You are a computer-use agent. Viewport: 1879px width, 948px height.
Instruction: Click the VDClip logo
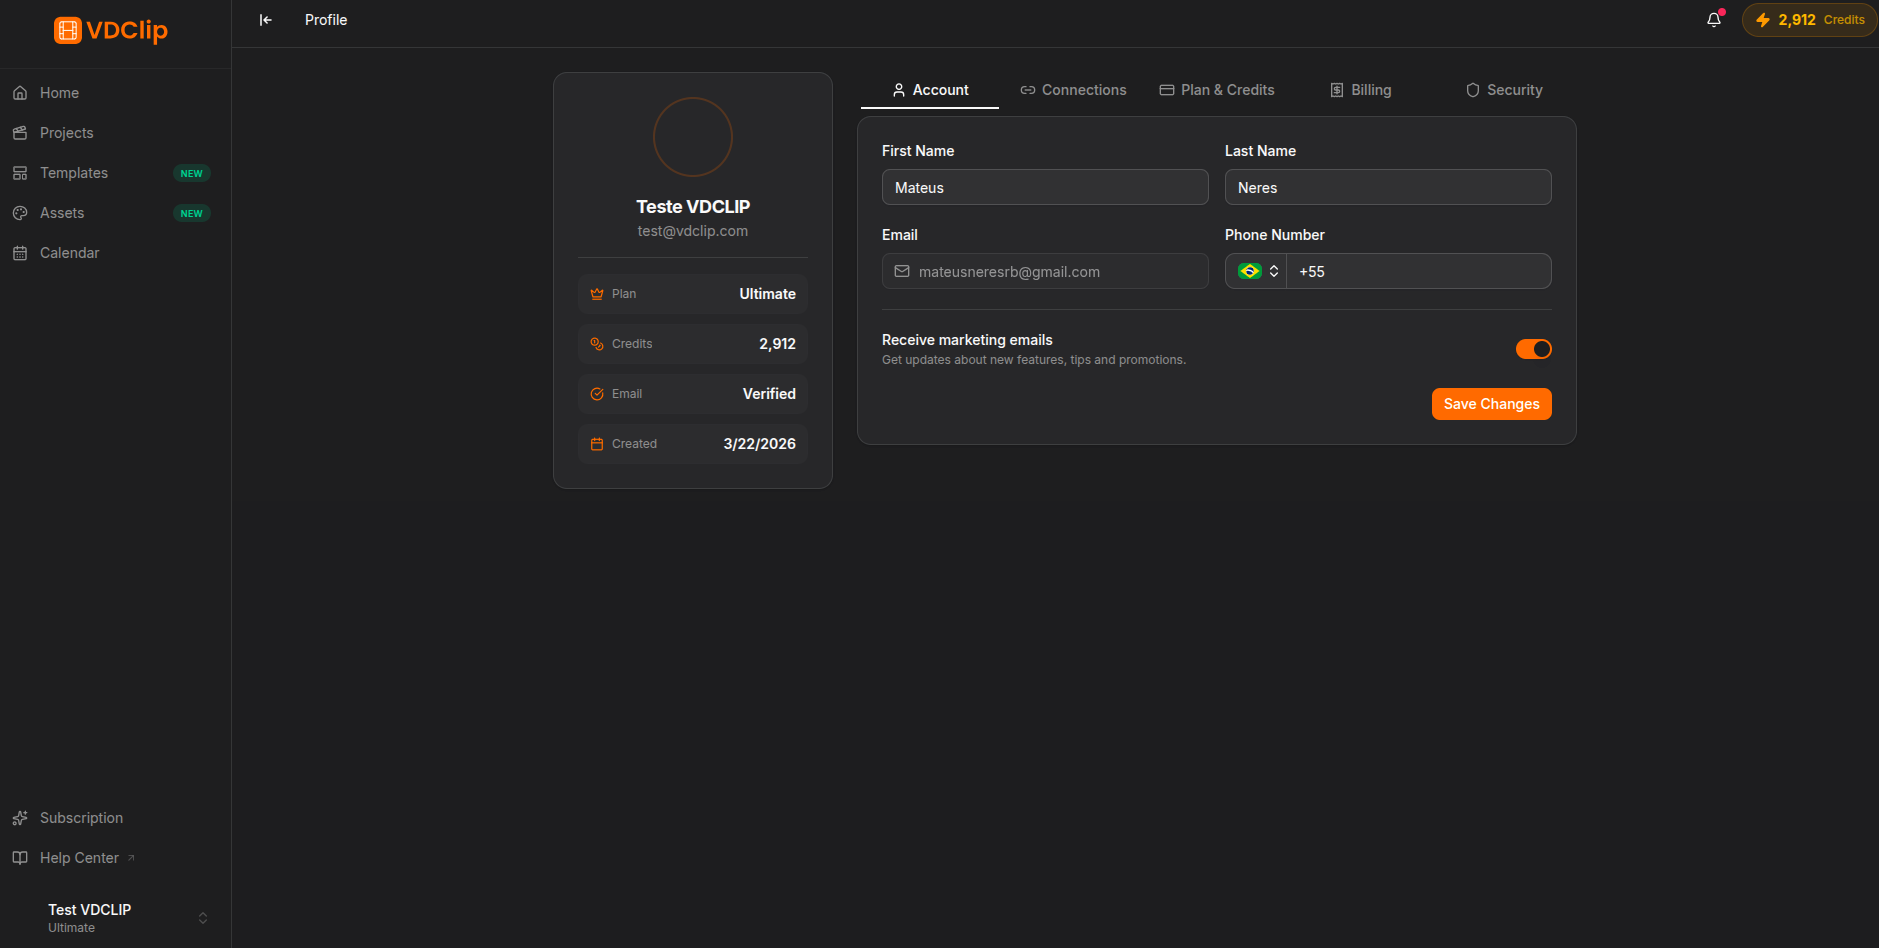(x=111, y=30)
